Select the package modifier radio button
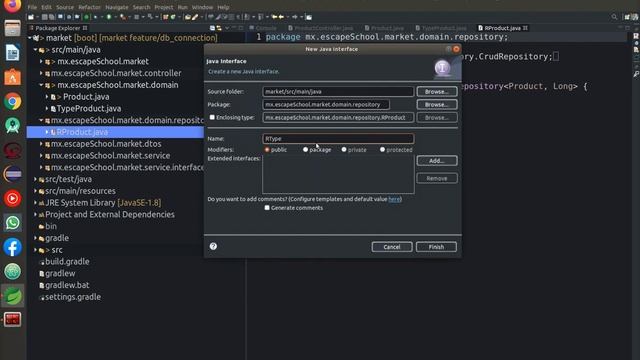Screen dimensions: 640x360 (x=305, y=150)
